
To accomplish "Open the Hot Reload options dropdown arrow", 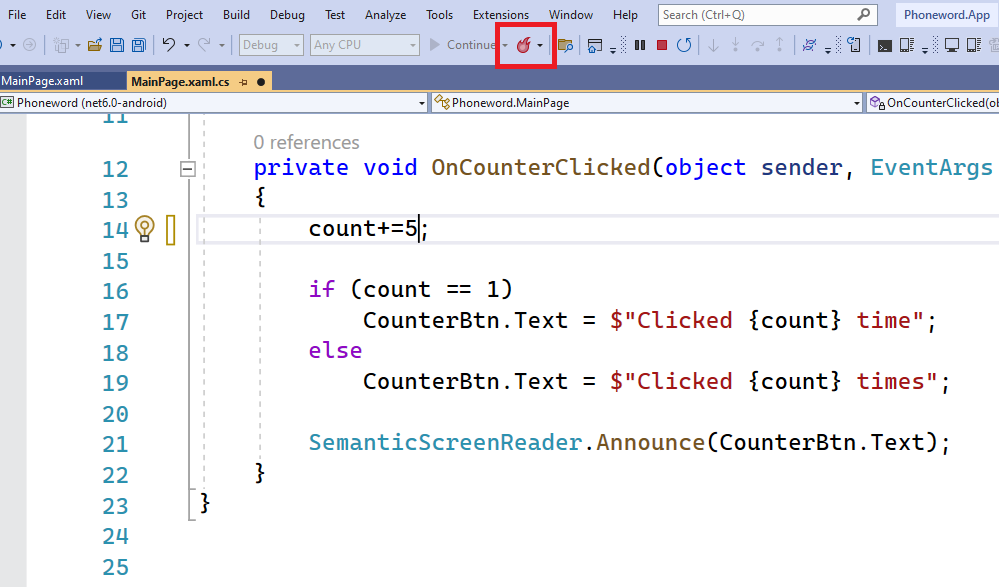I will (x=540, y=45).
